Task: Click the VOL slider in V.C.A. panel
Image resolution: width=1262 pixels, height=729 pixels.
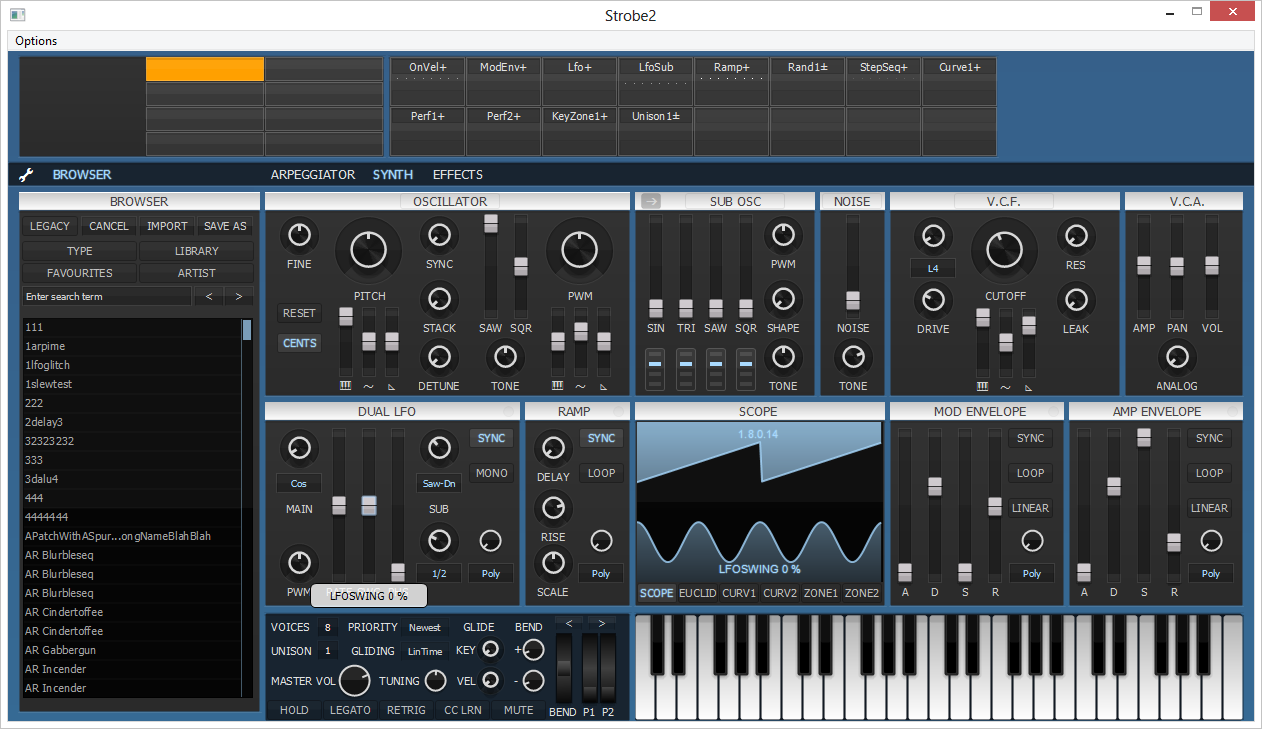Action: point(1211,265)
